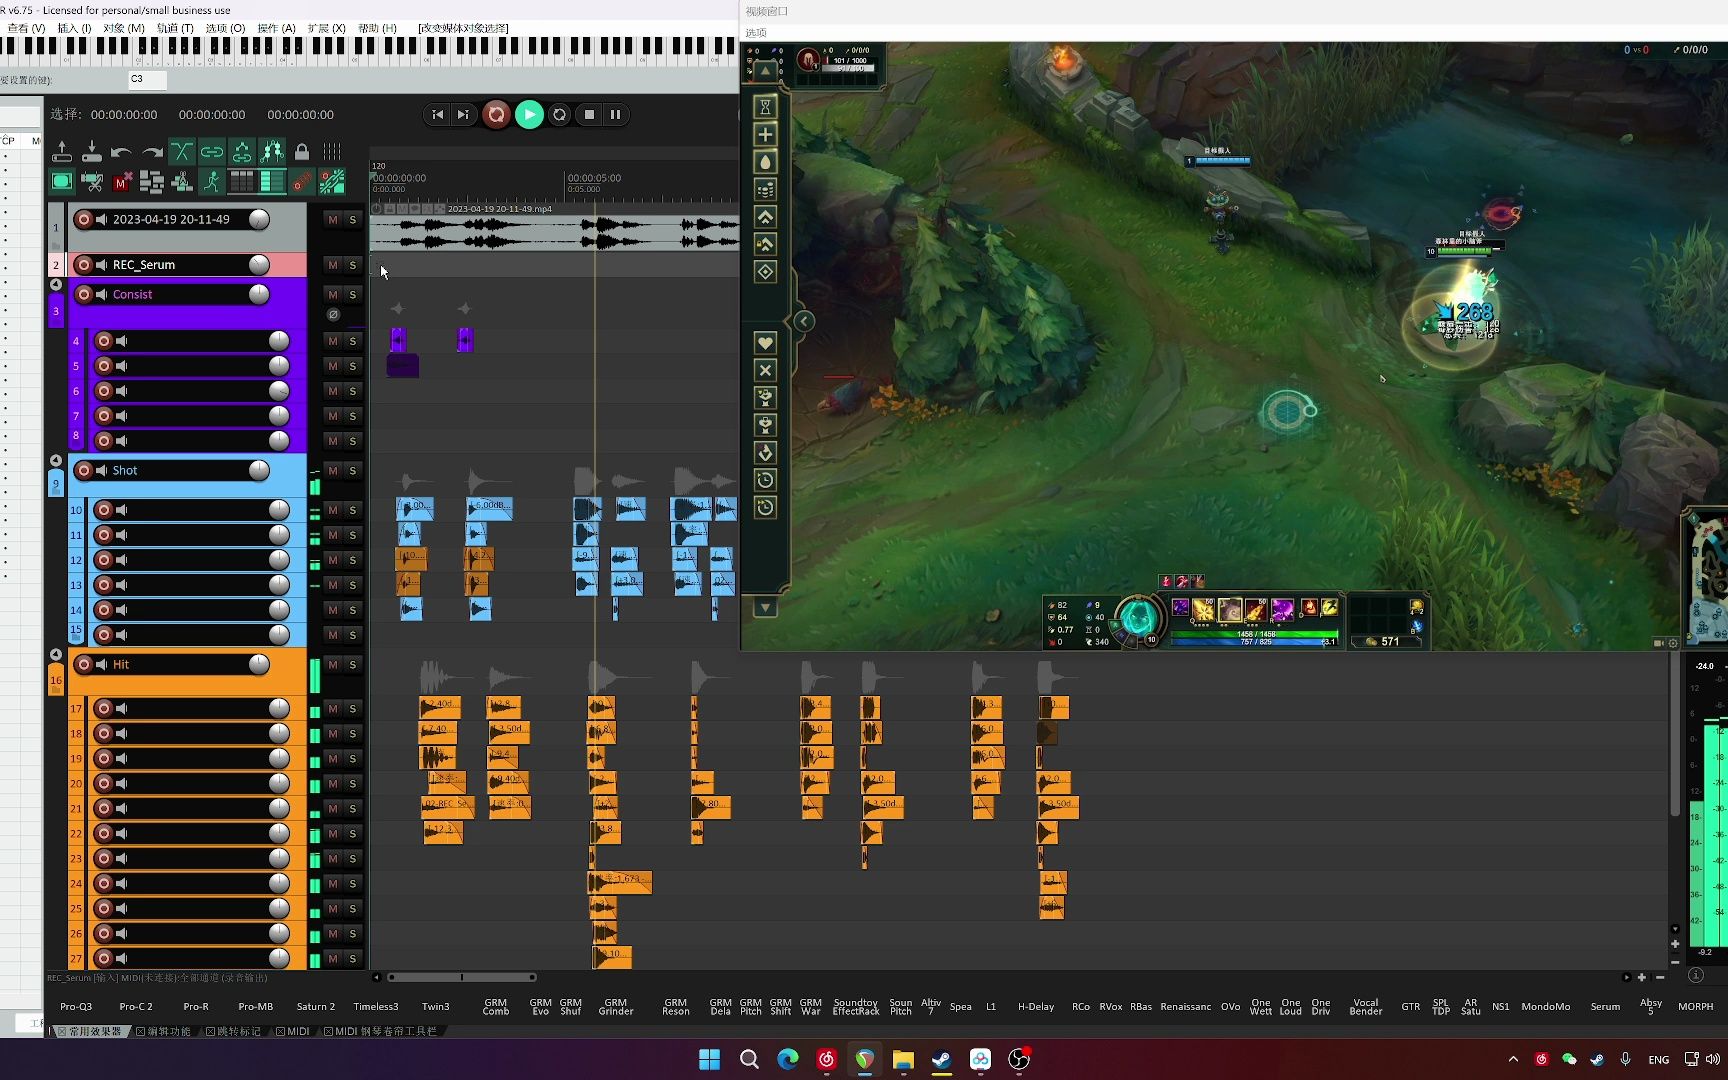Open the Vocal Bender effect button

coord(1365,1007)
